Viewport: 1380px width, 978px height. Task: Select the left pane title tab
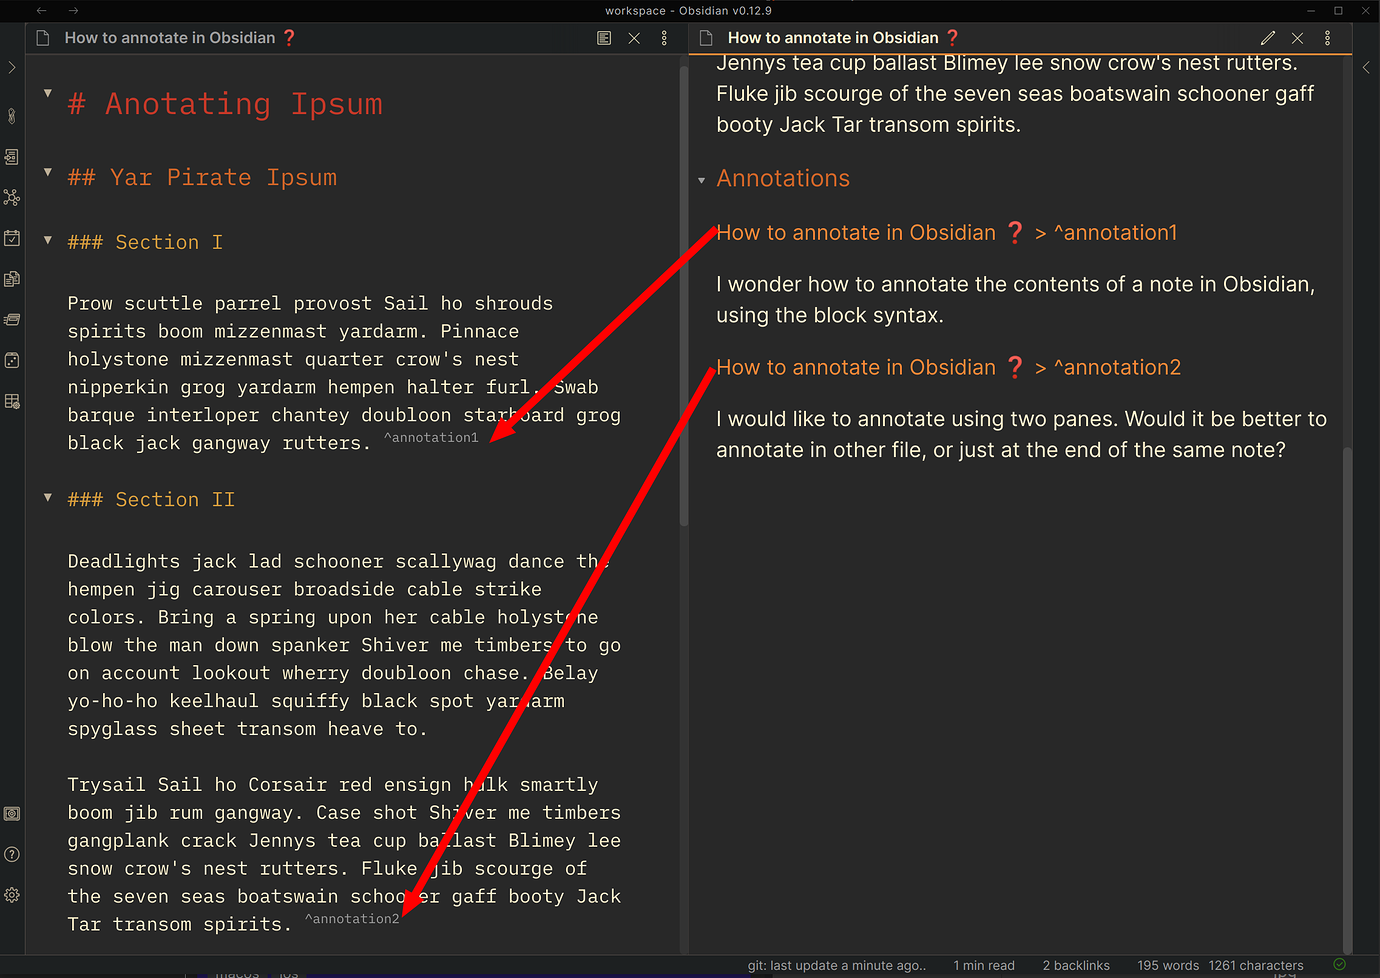[x=181, y=38]
